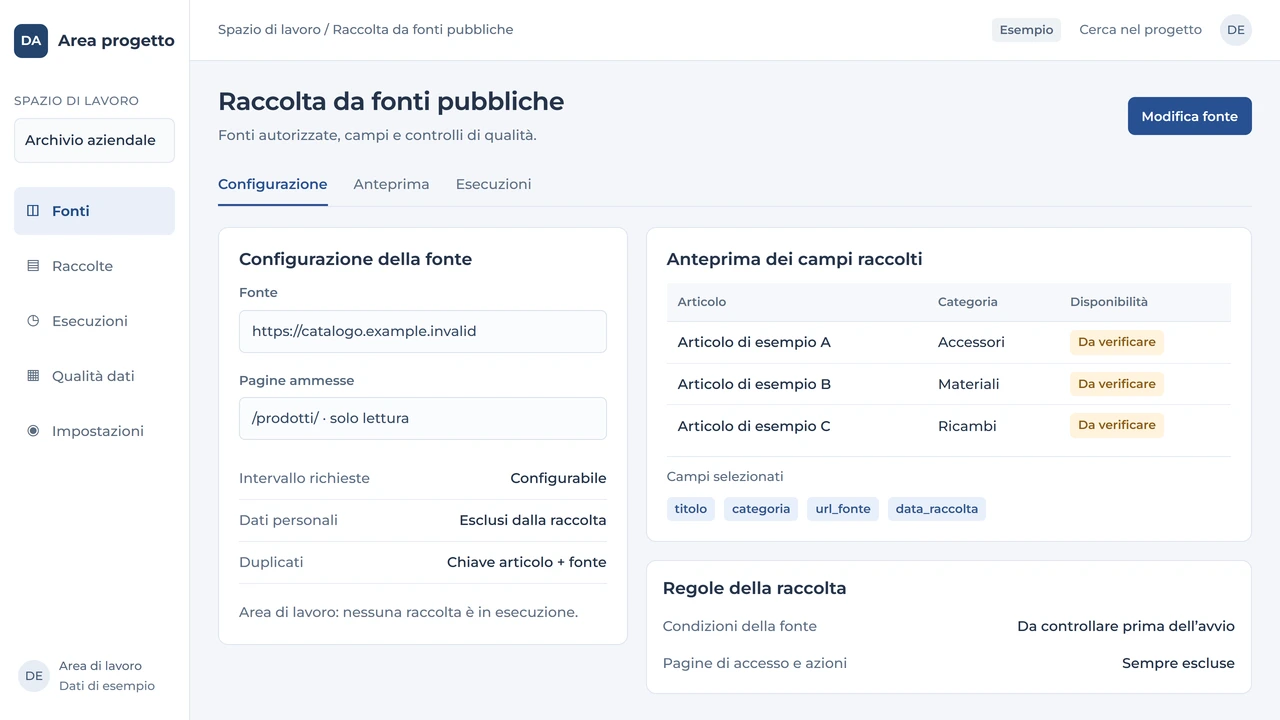Select row Articolo di esempio B

(x=949, y=384)
